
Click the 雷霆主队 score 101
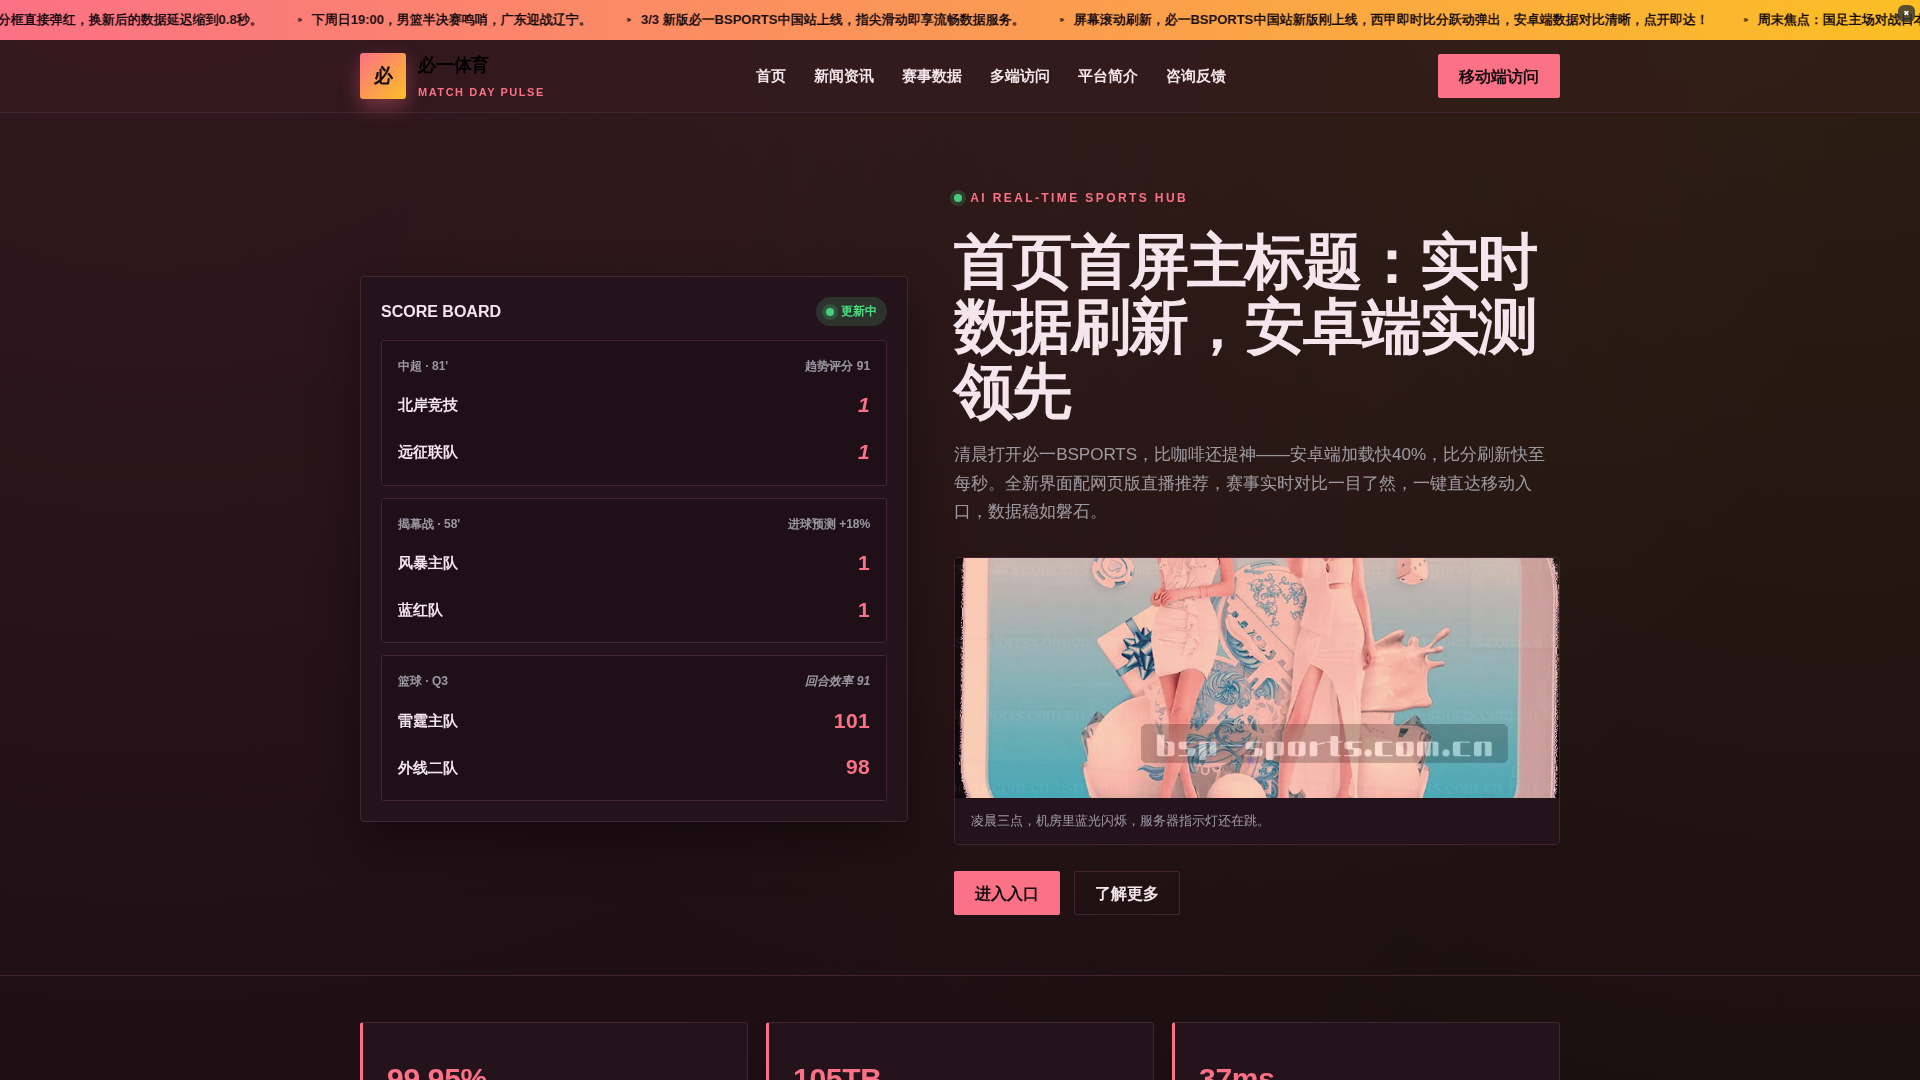[x=852, y=721]
